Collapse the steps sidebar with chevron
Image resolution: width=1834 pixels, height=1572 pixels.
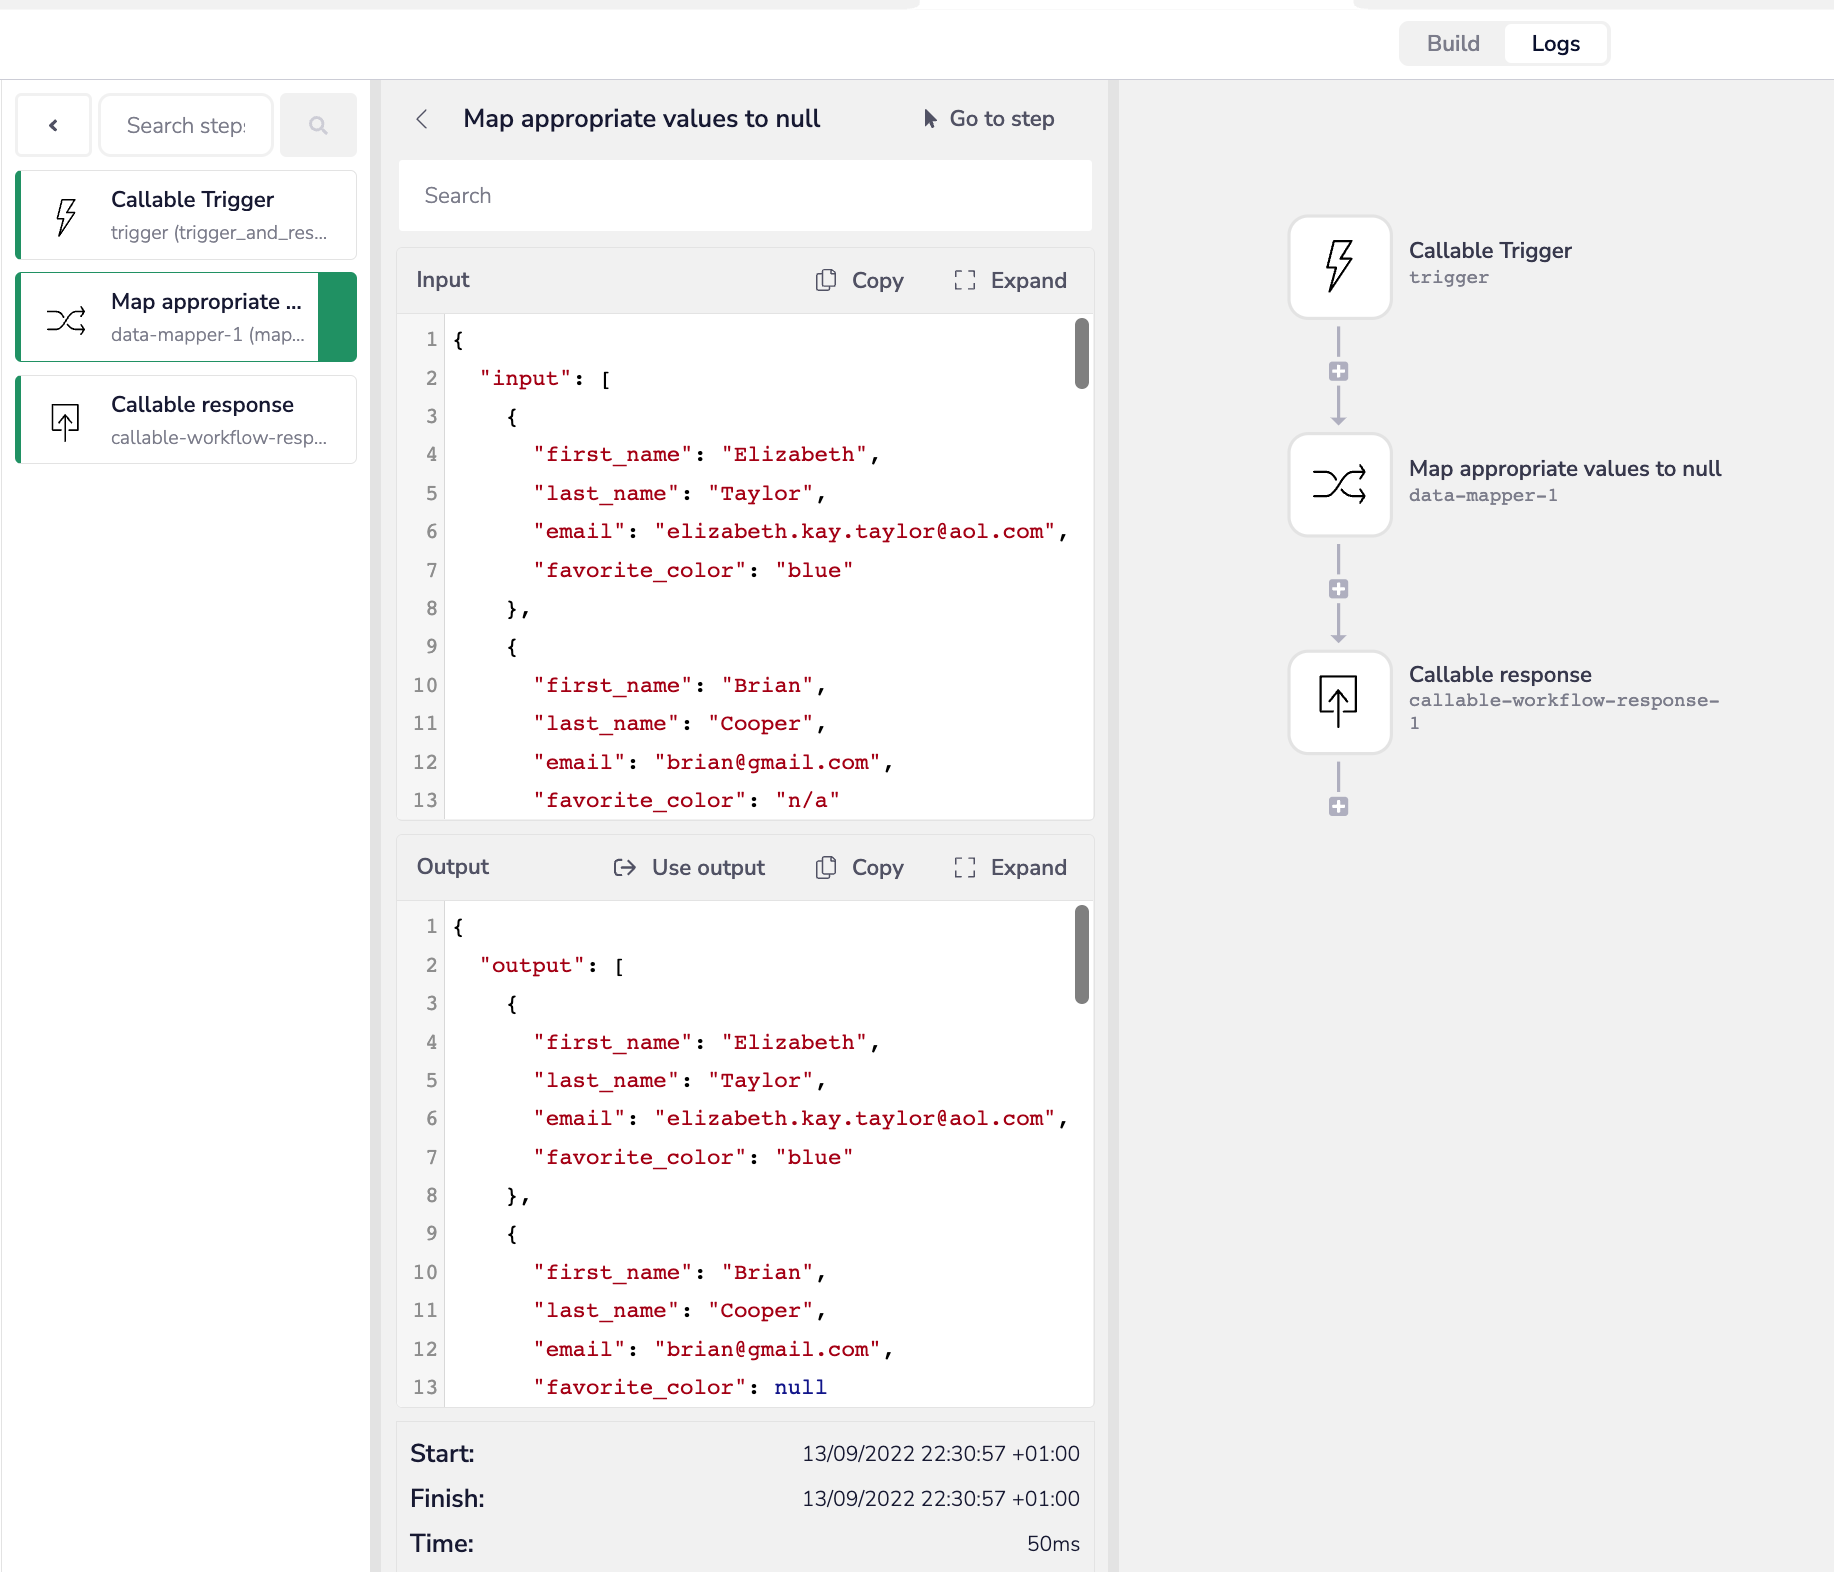pyautogui.click(x=54, y=126)
